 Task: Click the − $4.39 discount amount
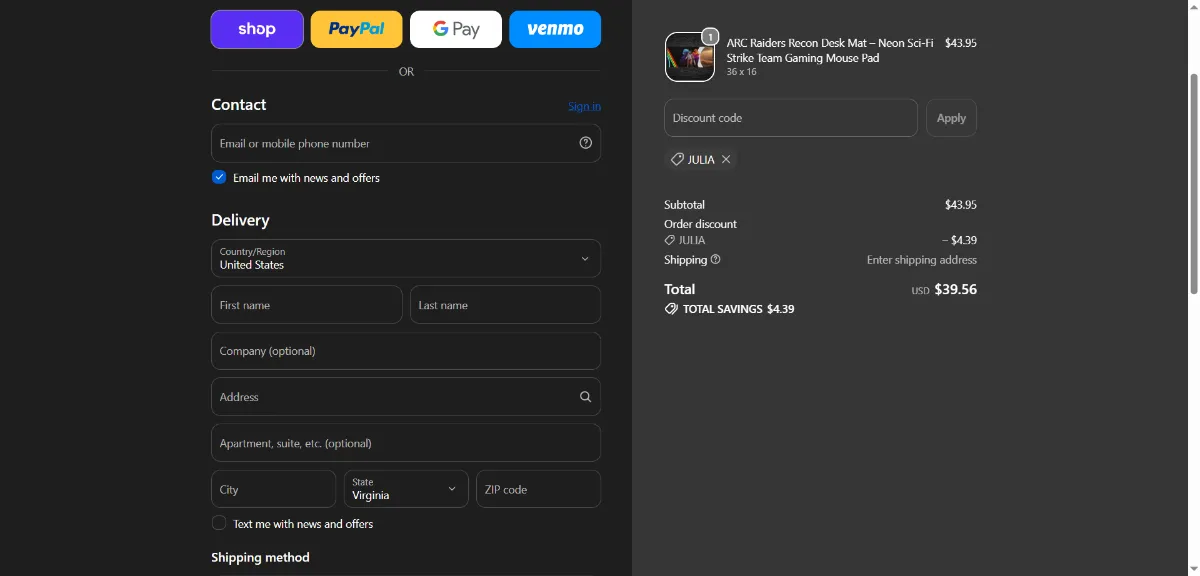pyautogui.click(x=959, y=241)
